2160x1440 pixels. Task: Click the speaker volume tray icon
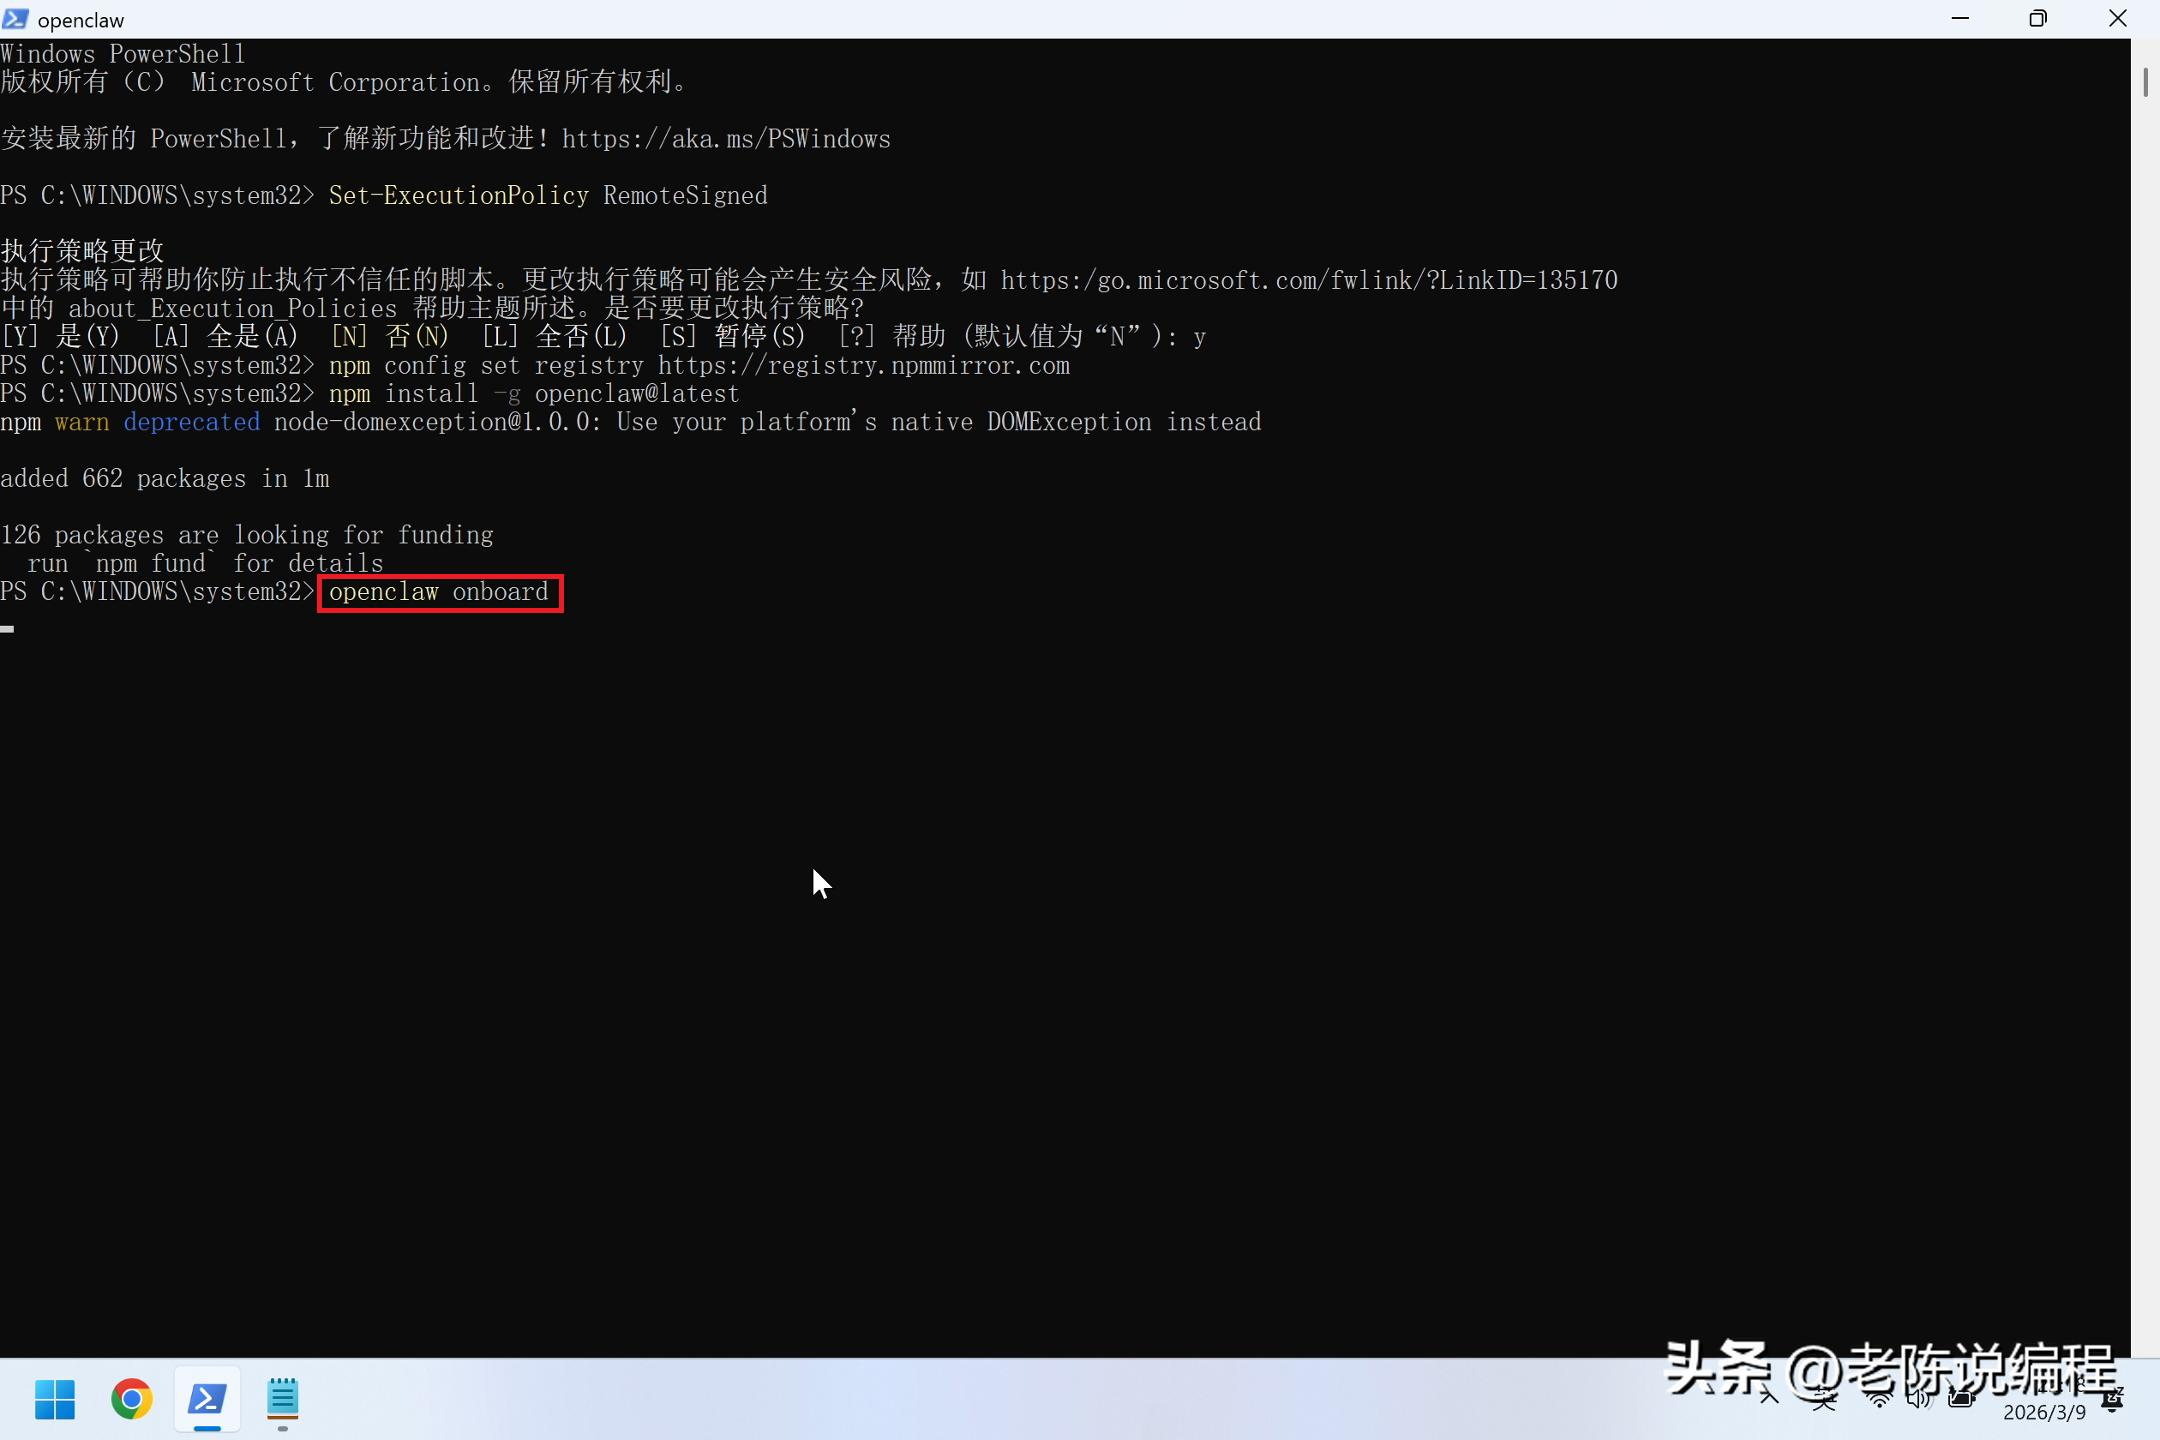click(x=1918, y=1399)
